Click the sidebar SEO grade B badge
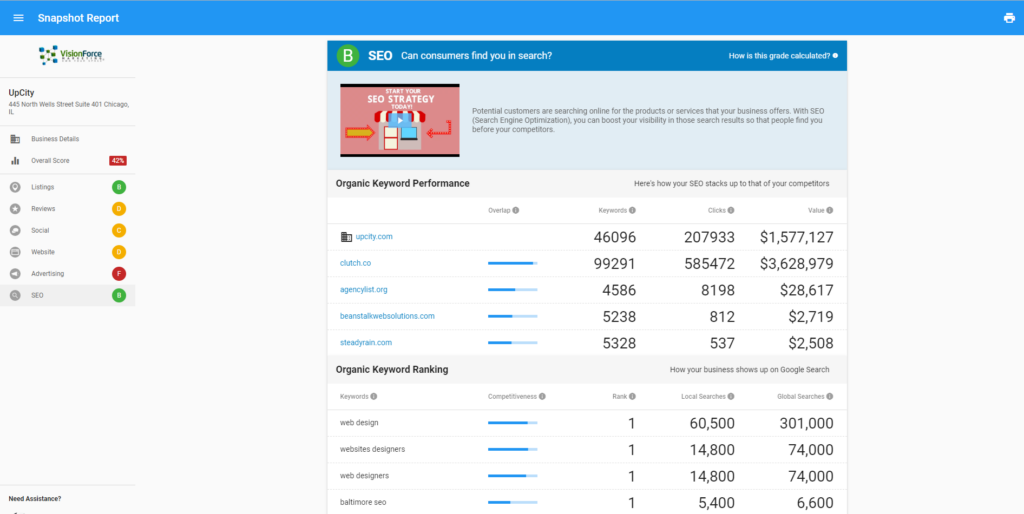This screenshot has width=1024, height=514. [119, 295]
